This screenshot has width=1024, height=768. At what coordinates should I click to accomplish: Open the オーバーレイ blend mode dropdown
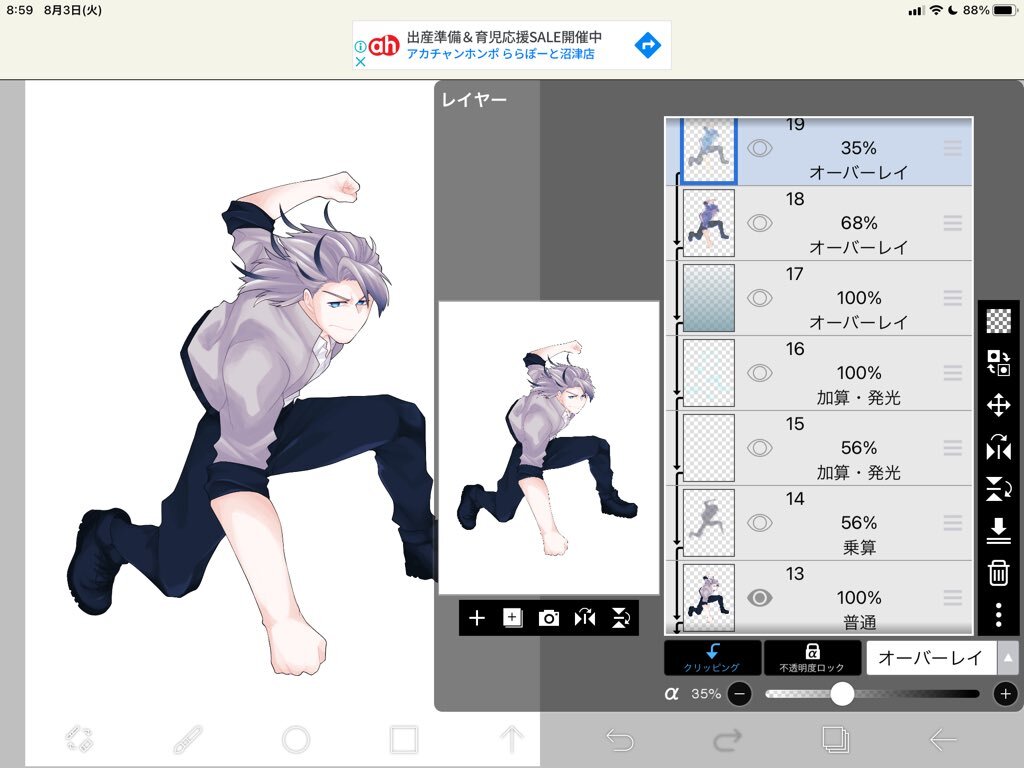[942, 658]
